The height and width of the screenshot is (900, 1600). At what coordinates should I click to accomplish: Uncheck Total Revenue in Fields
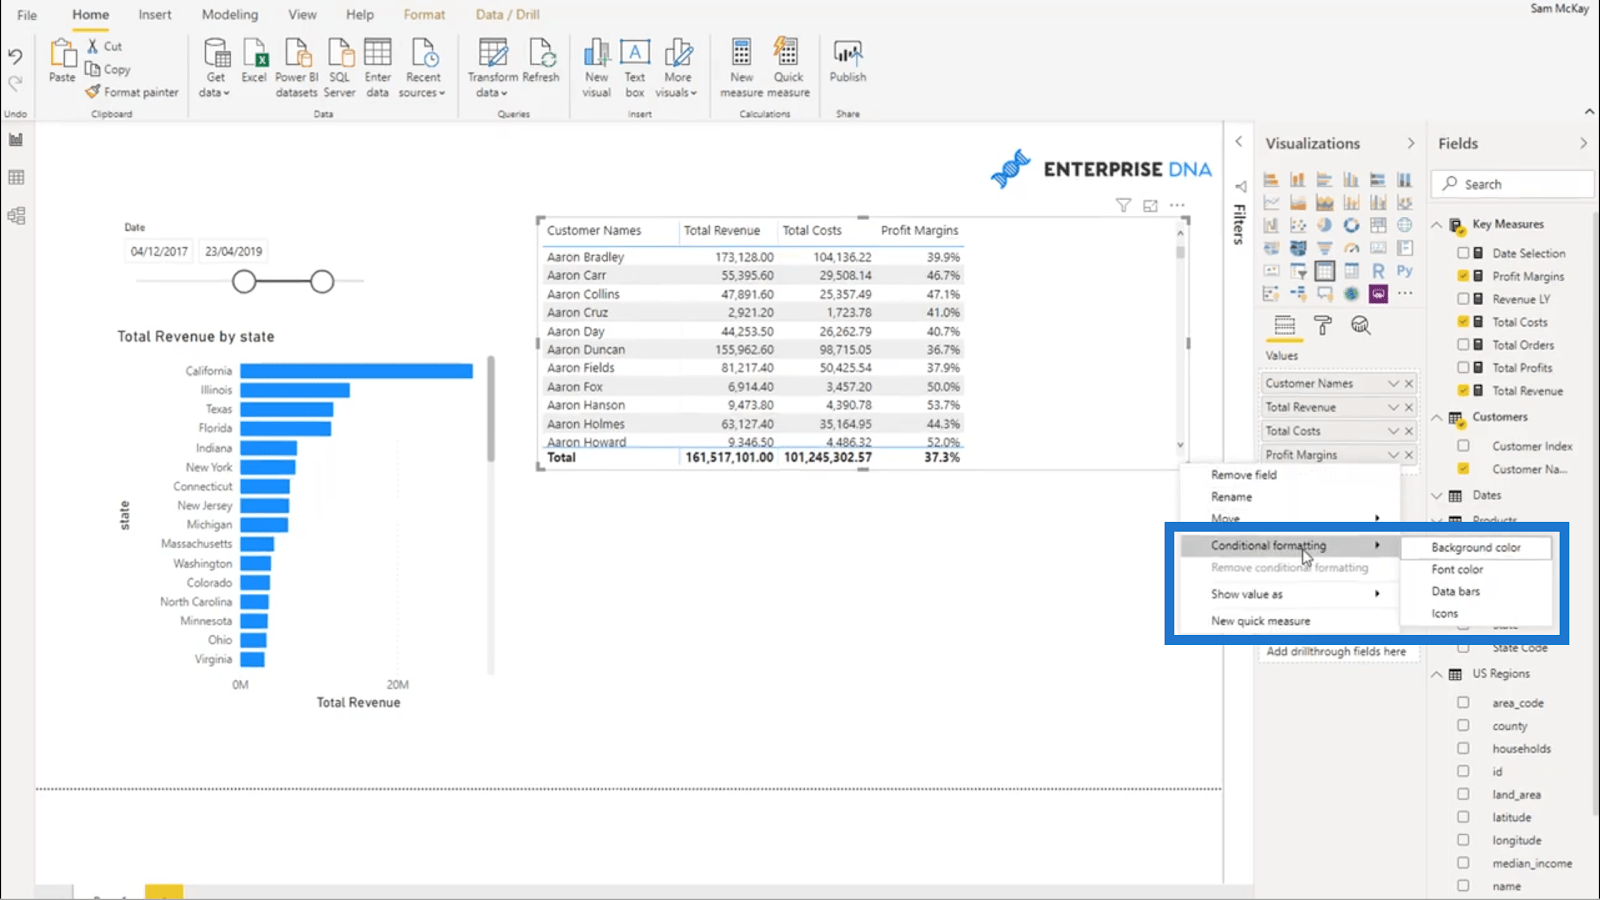pos(1463,391)
